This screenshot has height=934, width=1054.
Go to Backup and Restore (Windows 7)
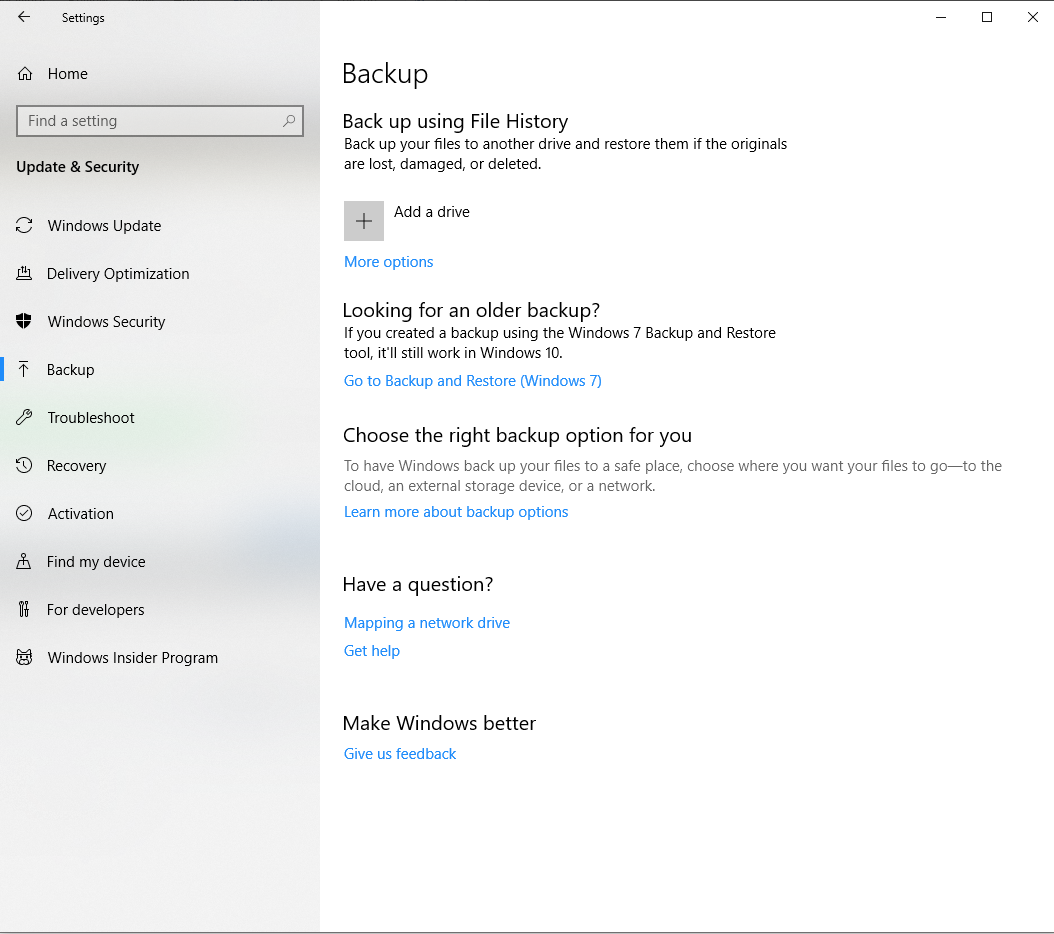pyautogui.click(x=472, y=381)
